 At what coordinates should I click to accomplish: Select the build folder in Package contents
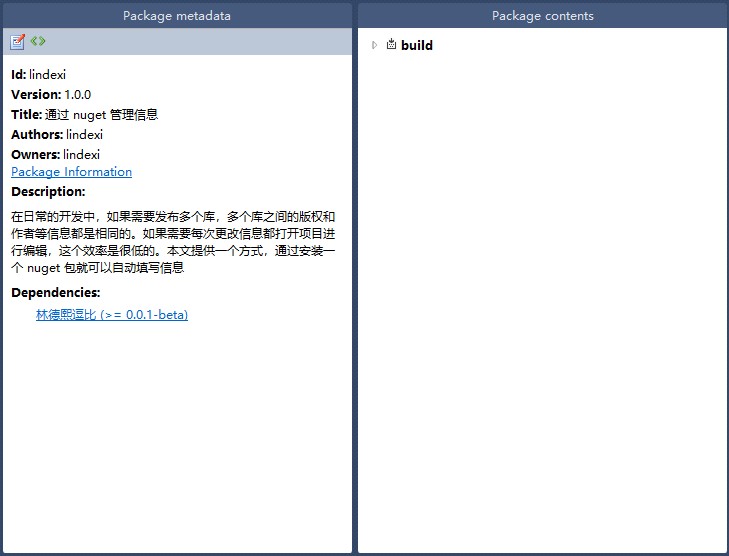pos(417,45)
